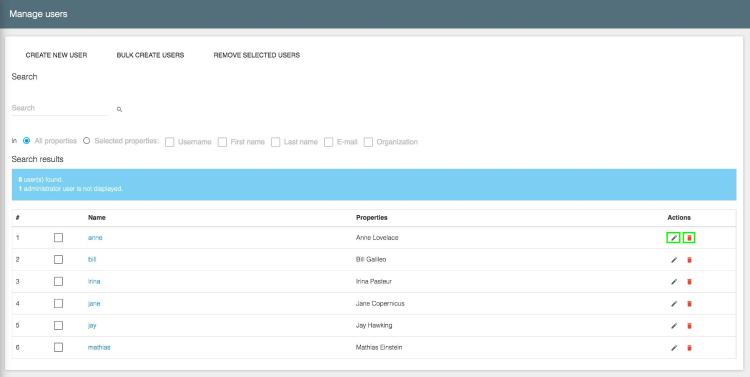The height and width of the screenshot is (377, 750).
Task: Open Bulk Create Users
Action: tap(150, 55)
